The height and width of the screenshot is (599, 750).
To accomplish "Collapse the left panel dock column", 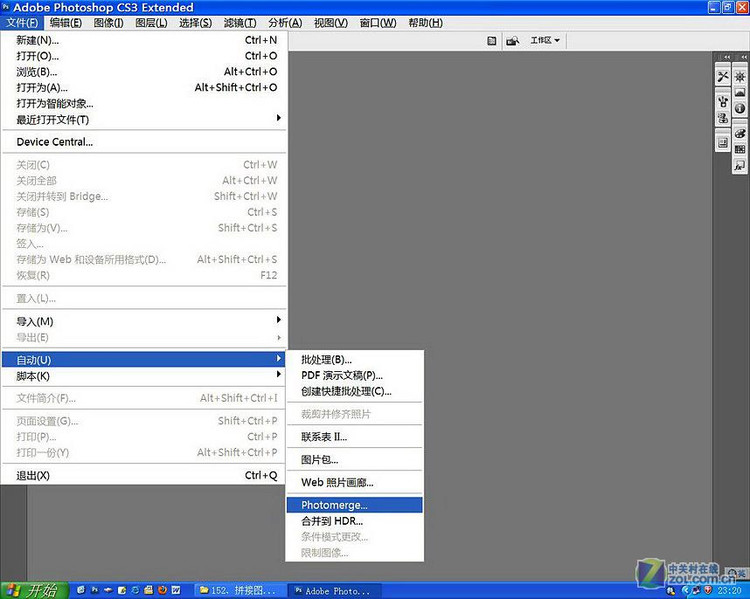I will tap(727, 57).
